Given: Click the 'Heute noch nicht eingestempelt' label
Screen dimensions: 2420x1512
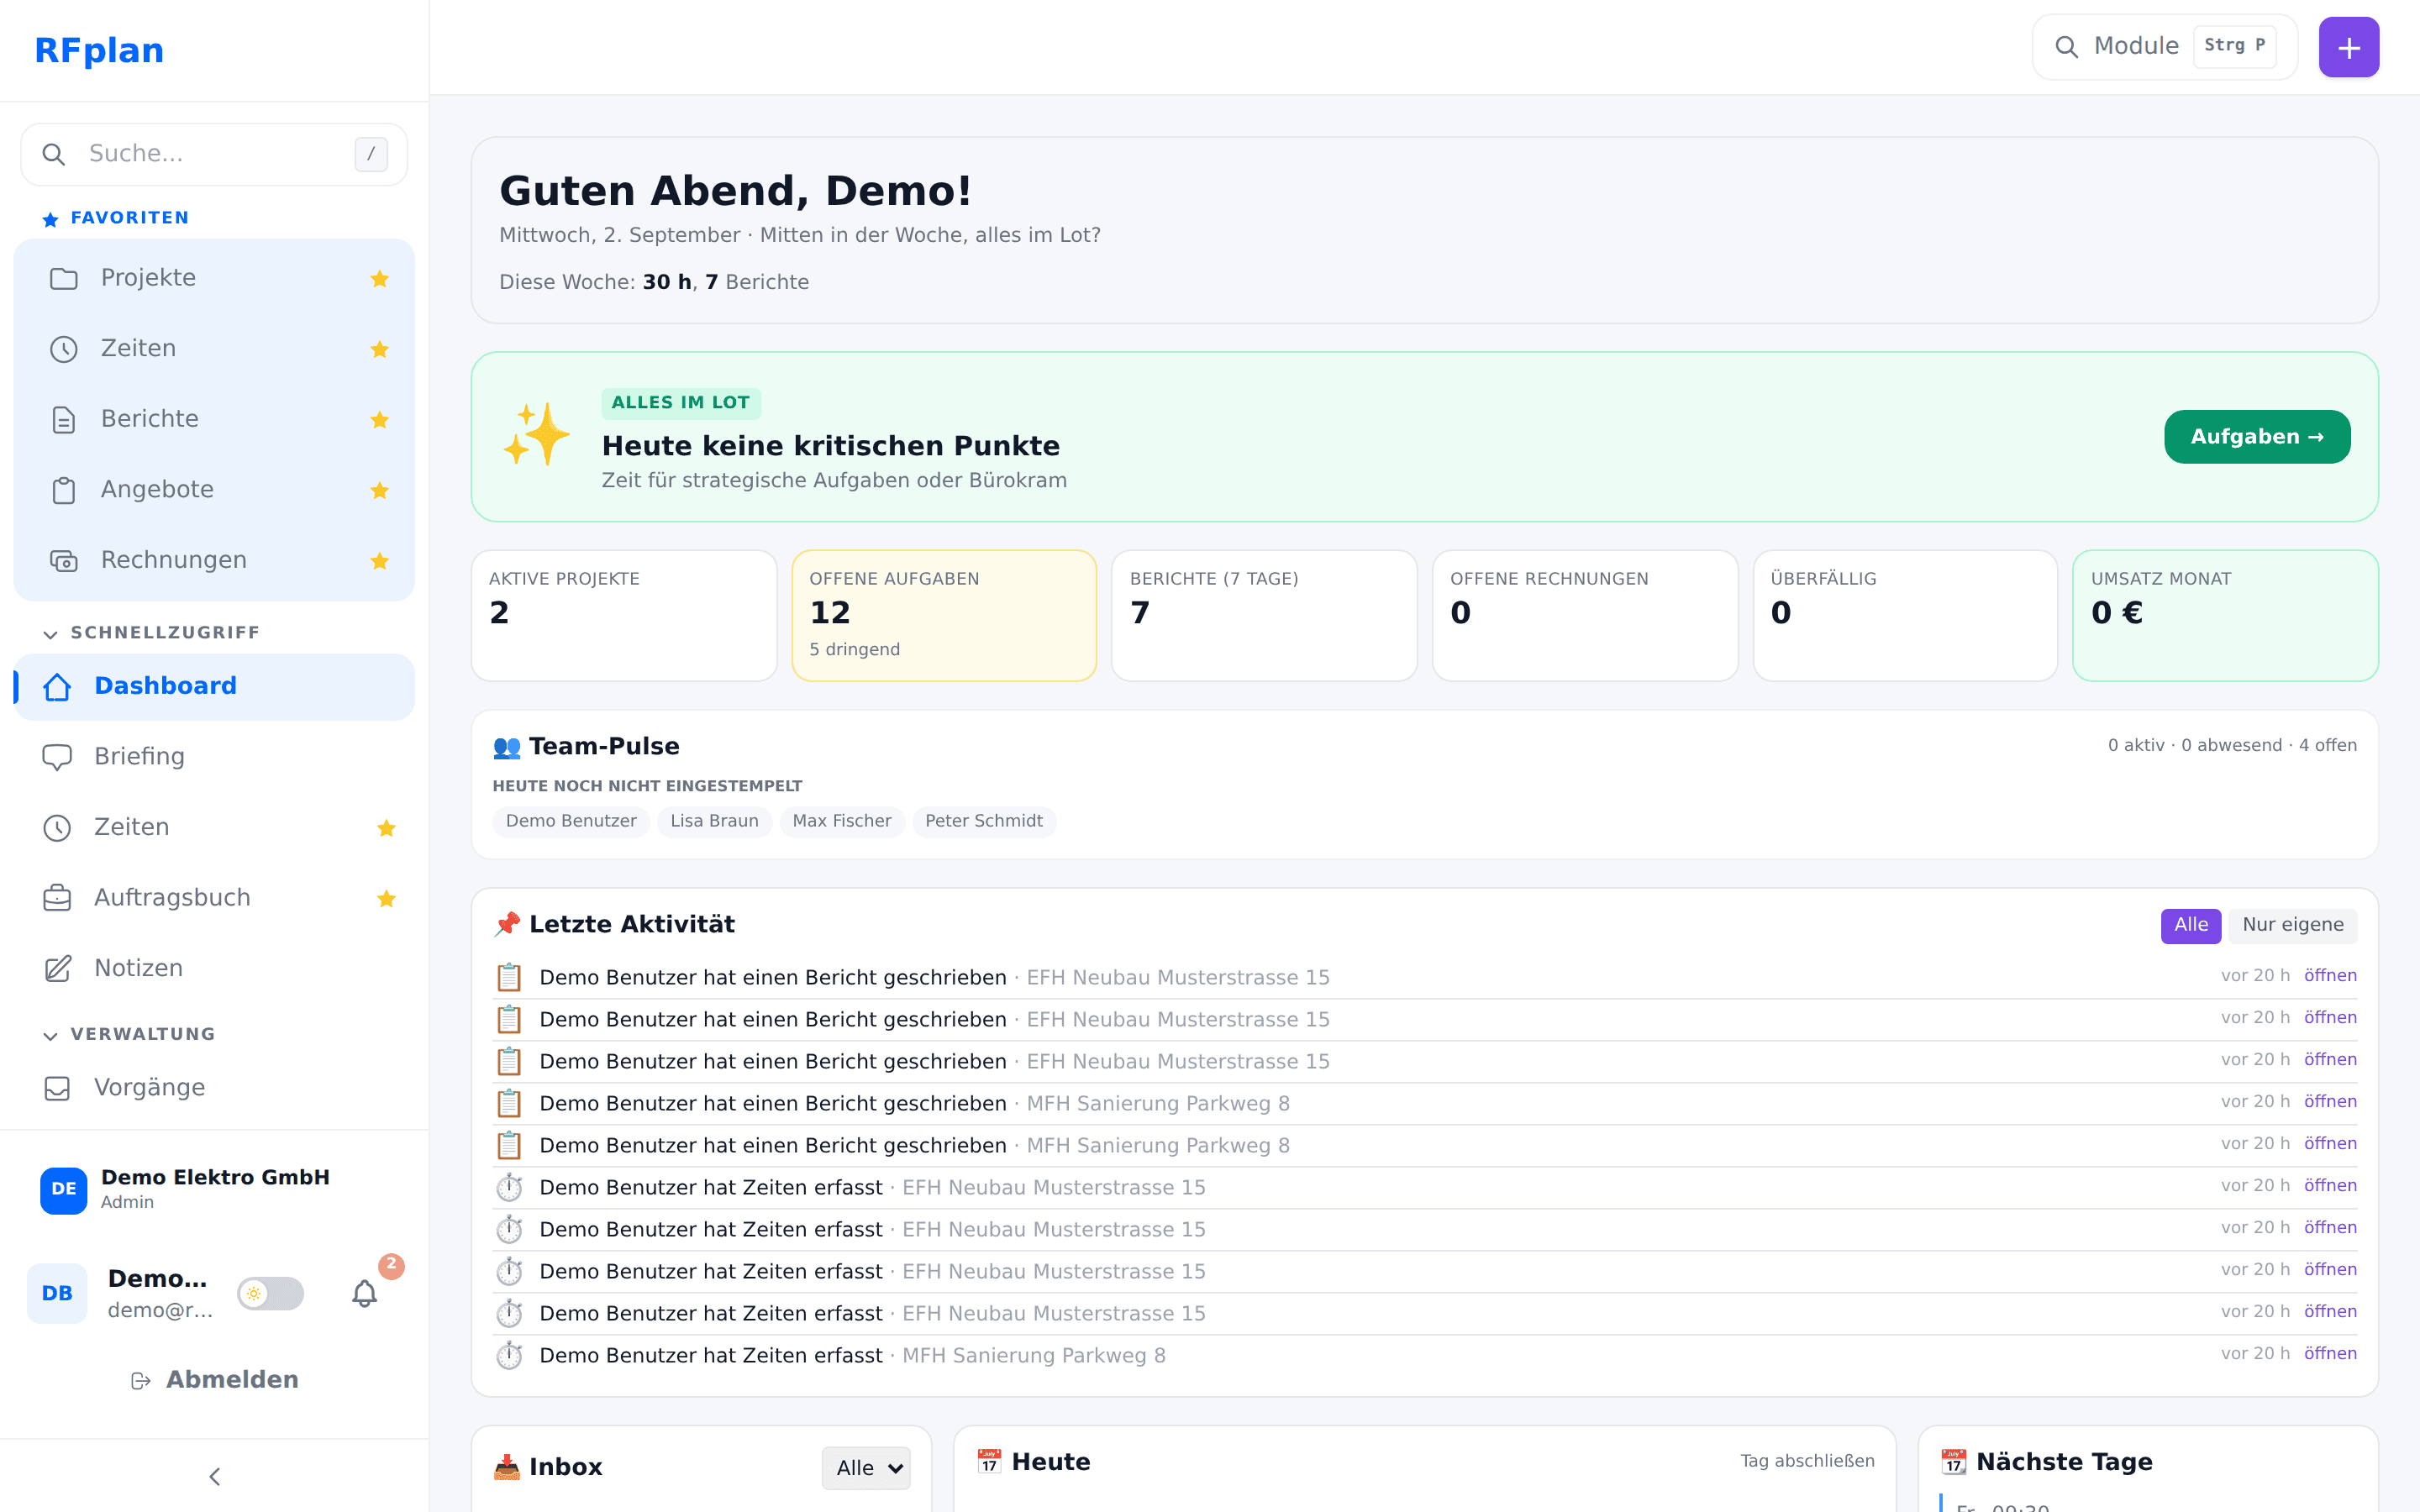Looking at the screenshot, I should (647, 787).
